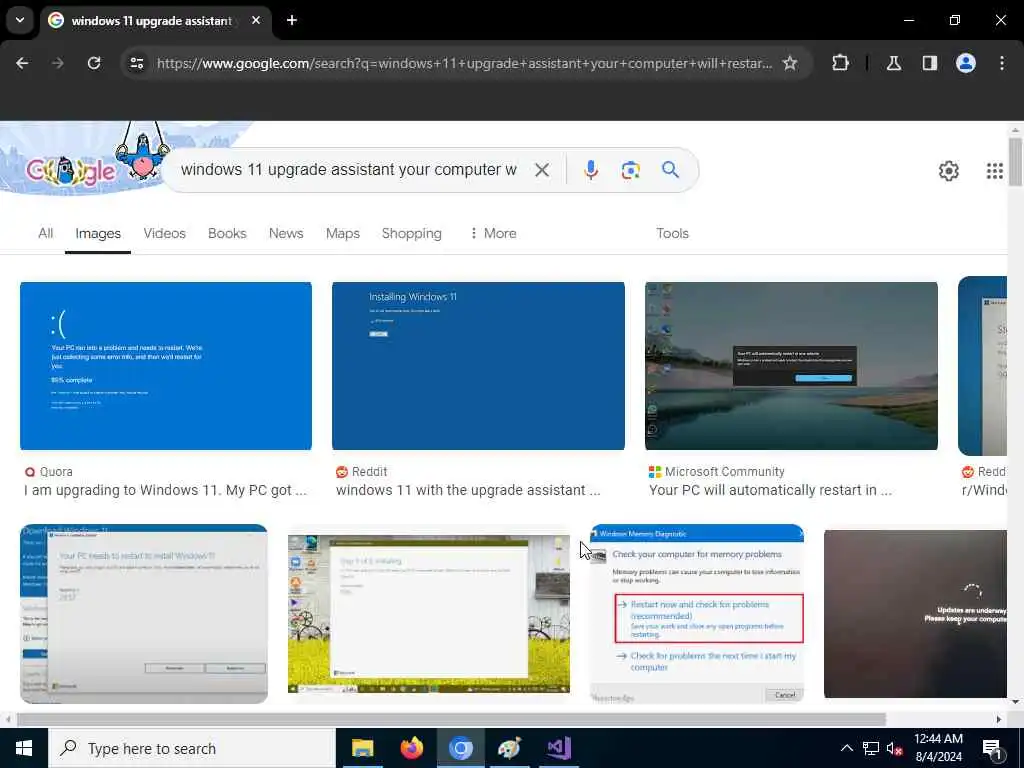Click the horizontal scrollbar right arrow
This screenshot has height=768, width=1024.
pyautogui.click(x=999, y=719)
